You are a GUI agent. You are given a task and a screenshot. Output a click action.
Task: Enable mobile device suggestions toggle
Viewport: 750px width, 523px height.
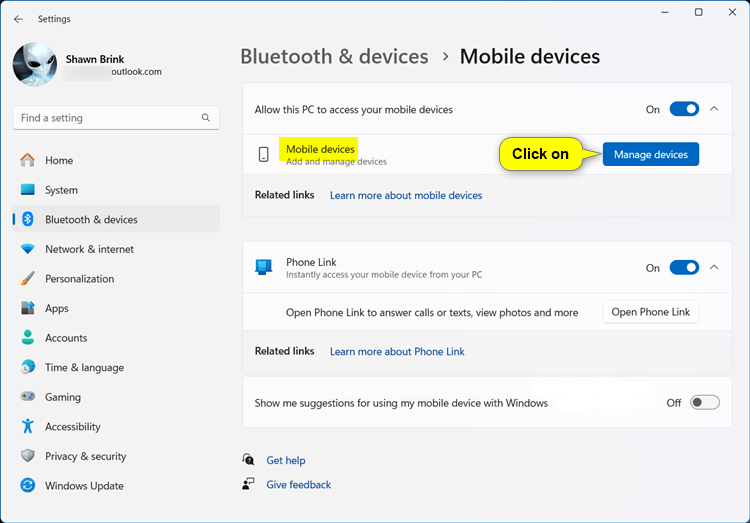point(704,403)
